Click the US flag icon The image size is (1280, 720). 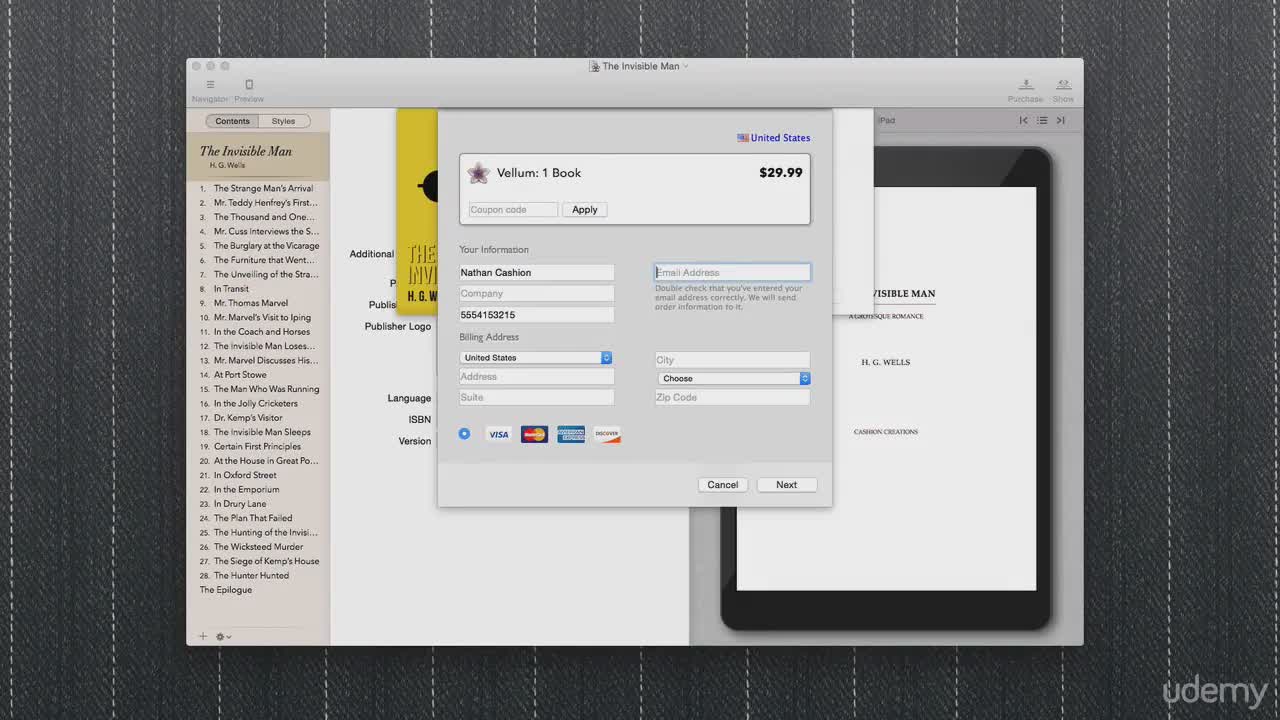tap(743, 138)
